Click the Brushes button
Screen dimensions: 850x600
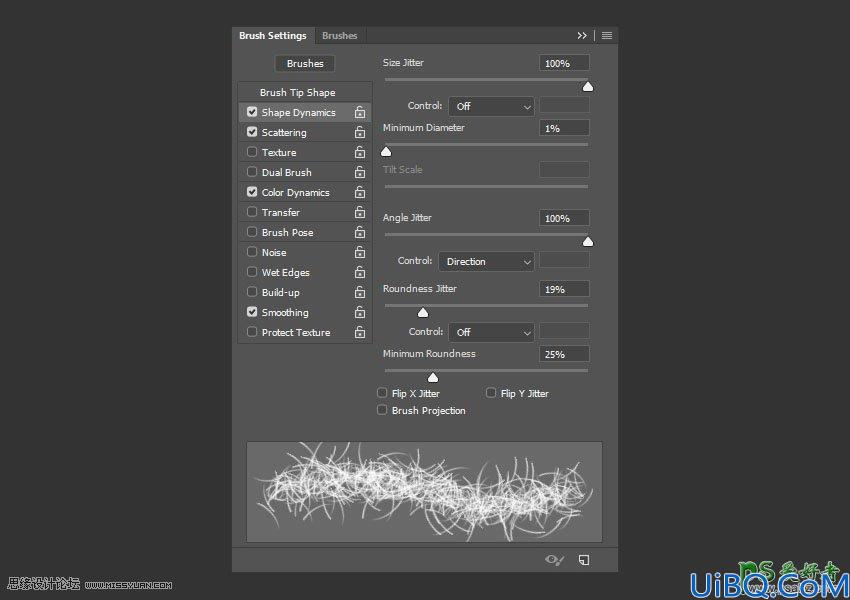[x=305, y=63]
